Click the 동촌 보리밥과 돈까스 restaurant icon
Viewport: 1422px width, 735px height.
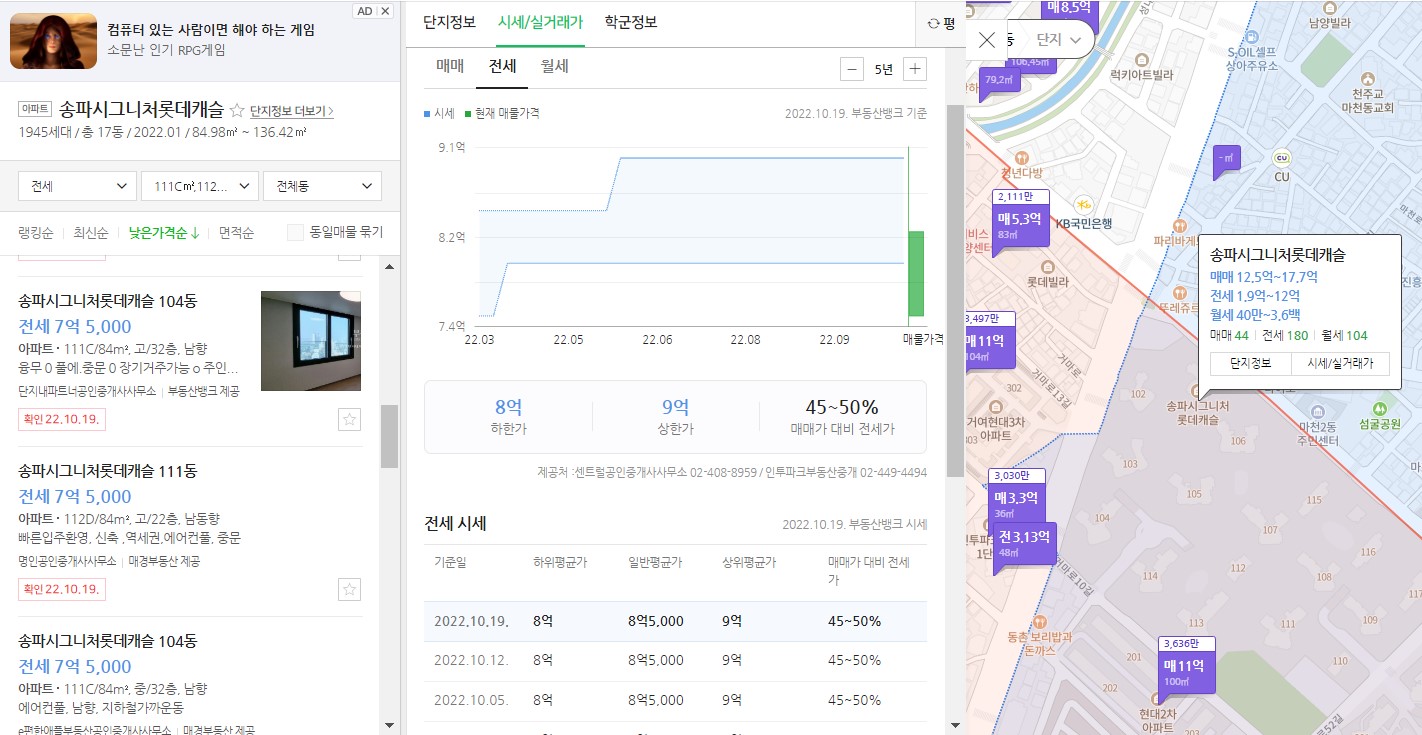1040,622
